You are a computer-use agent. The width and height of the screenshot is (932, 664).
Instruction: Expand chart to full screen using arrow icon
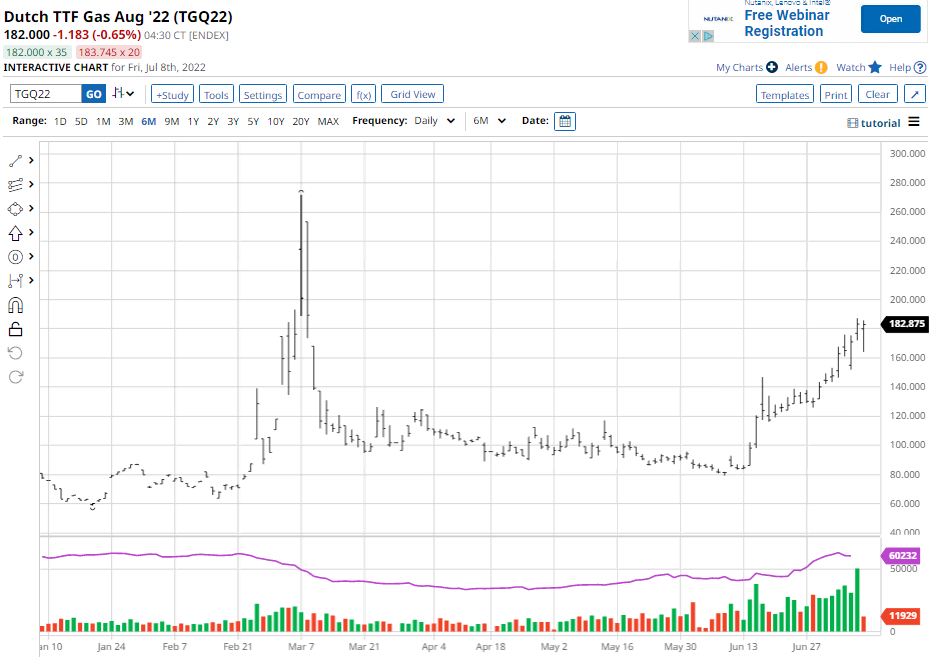[914, 94]
